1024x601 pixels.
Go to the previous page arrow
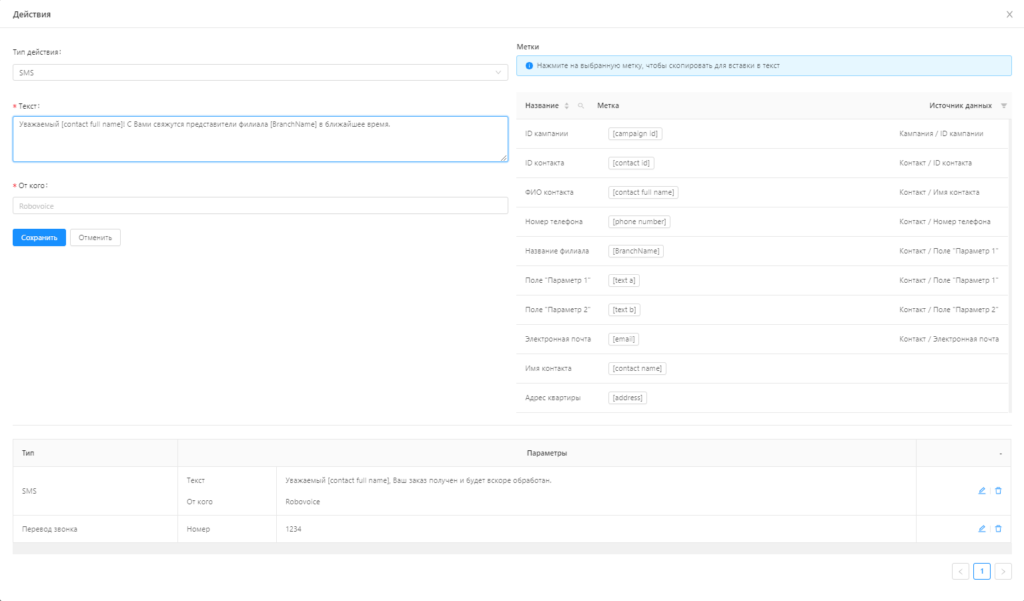960,572
